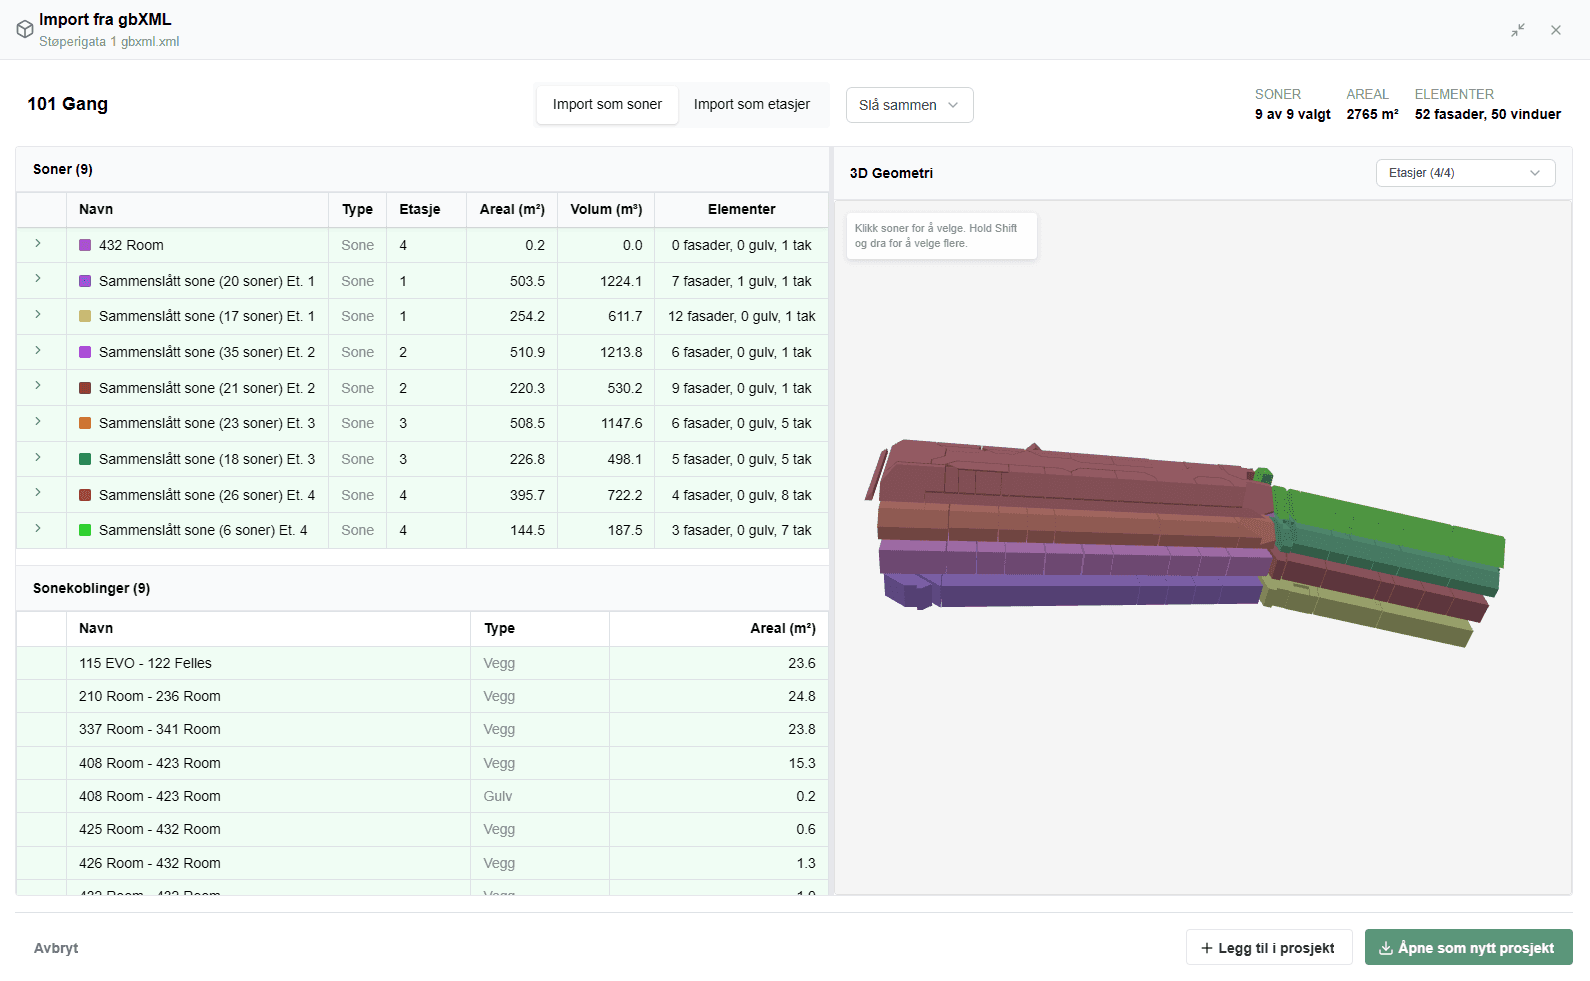Click the bright green swatch of the 6 soner row

coord(85,530)
